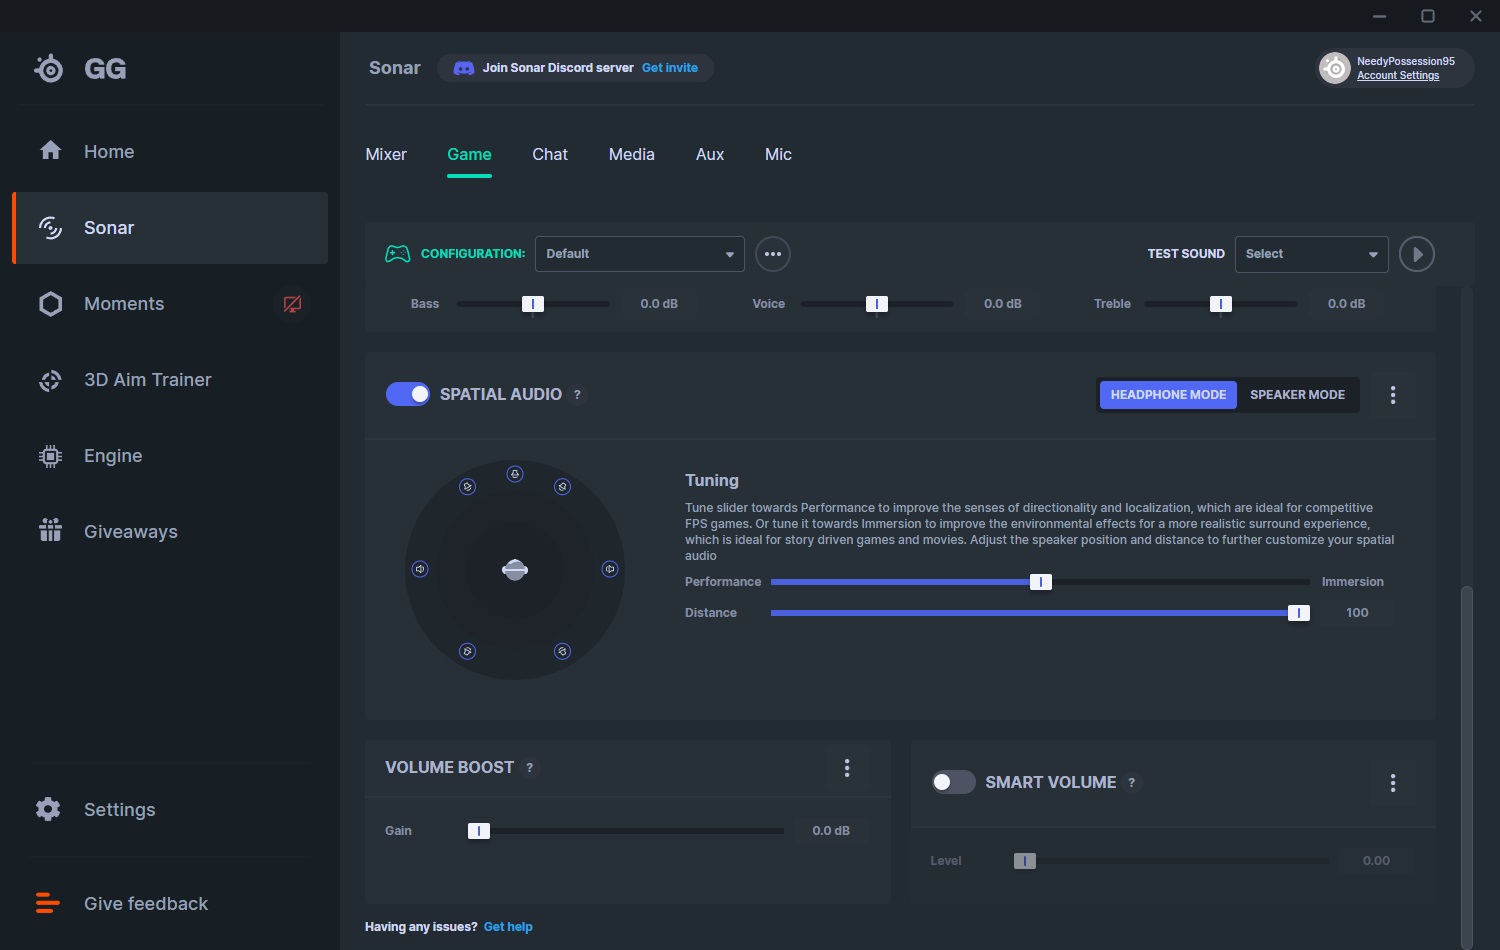1500x950 pixels.
Task: Click the Tuning heading text
Action: (x=712, y=480)
